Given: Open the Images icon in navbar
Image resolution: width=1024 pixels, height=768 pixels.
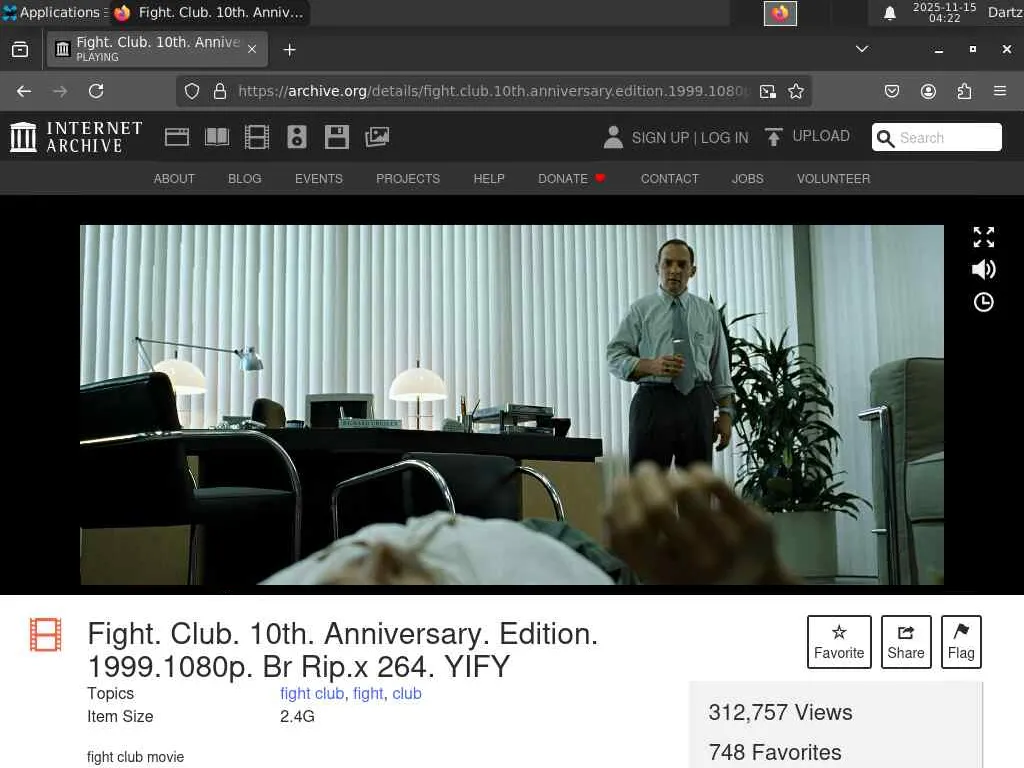Looking at the screenshot, I should (377, 137).
